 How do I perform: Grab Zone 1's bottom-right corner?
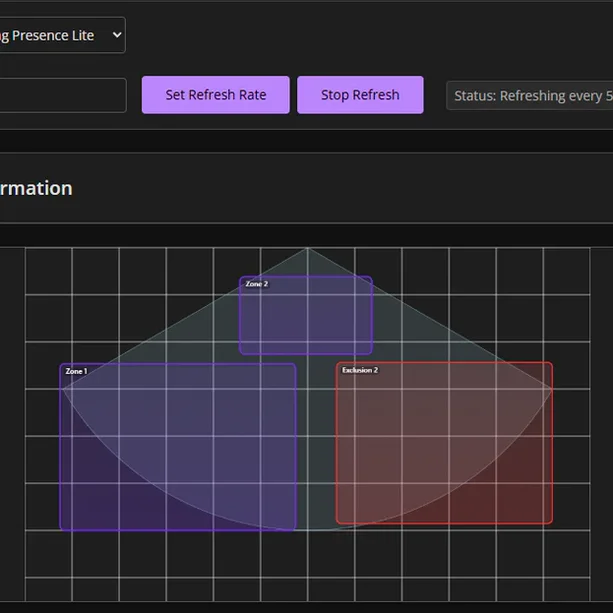(x=296, y=529)
